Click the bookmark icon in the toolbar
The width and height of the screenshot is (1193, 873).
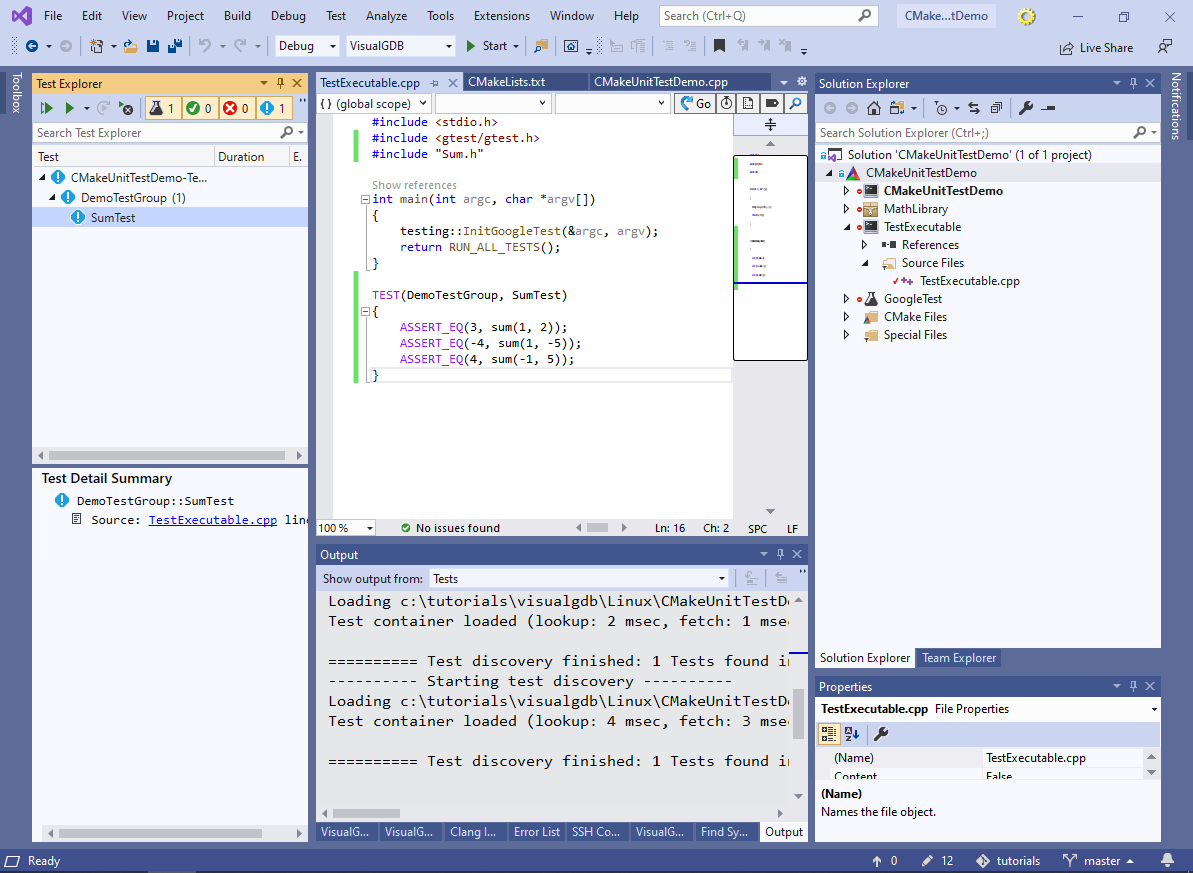(x=719, y=46)
